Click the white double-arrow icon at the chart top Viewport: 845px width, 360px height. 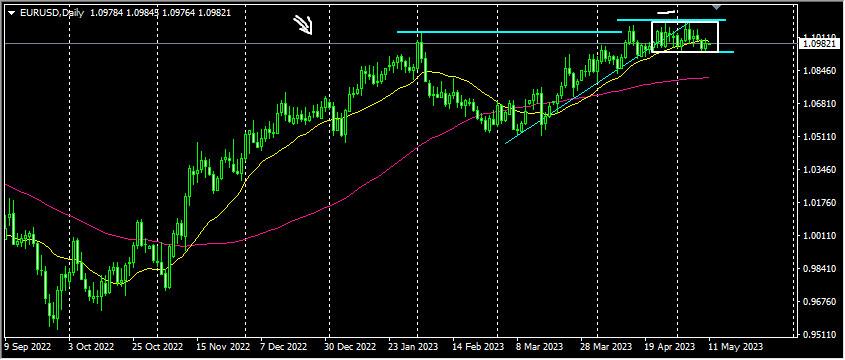pyautogui.click(x=303, y=24)
